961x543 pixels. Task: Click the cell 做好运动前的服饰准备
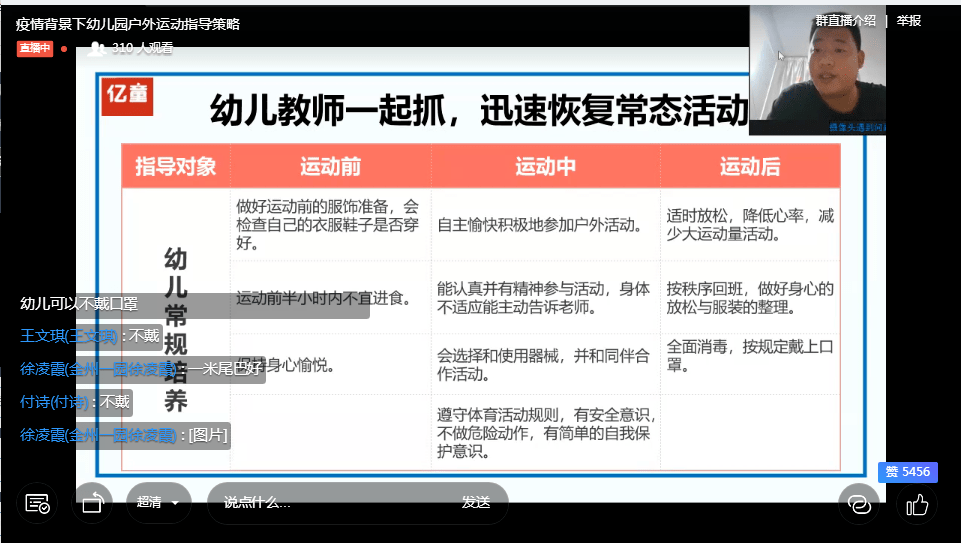click(328, 225)
